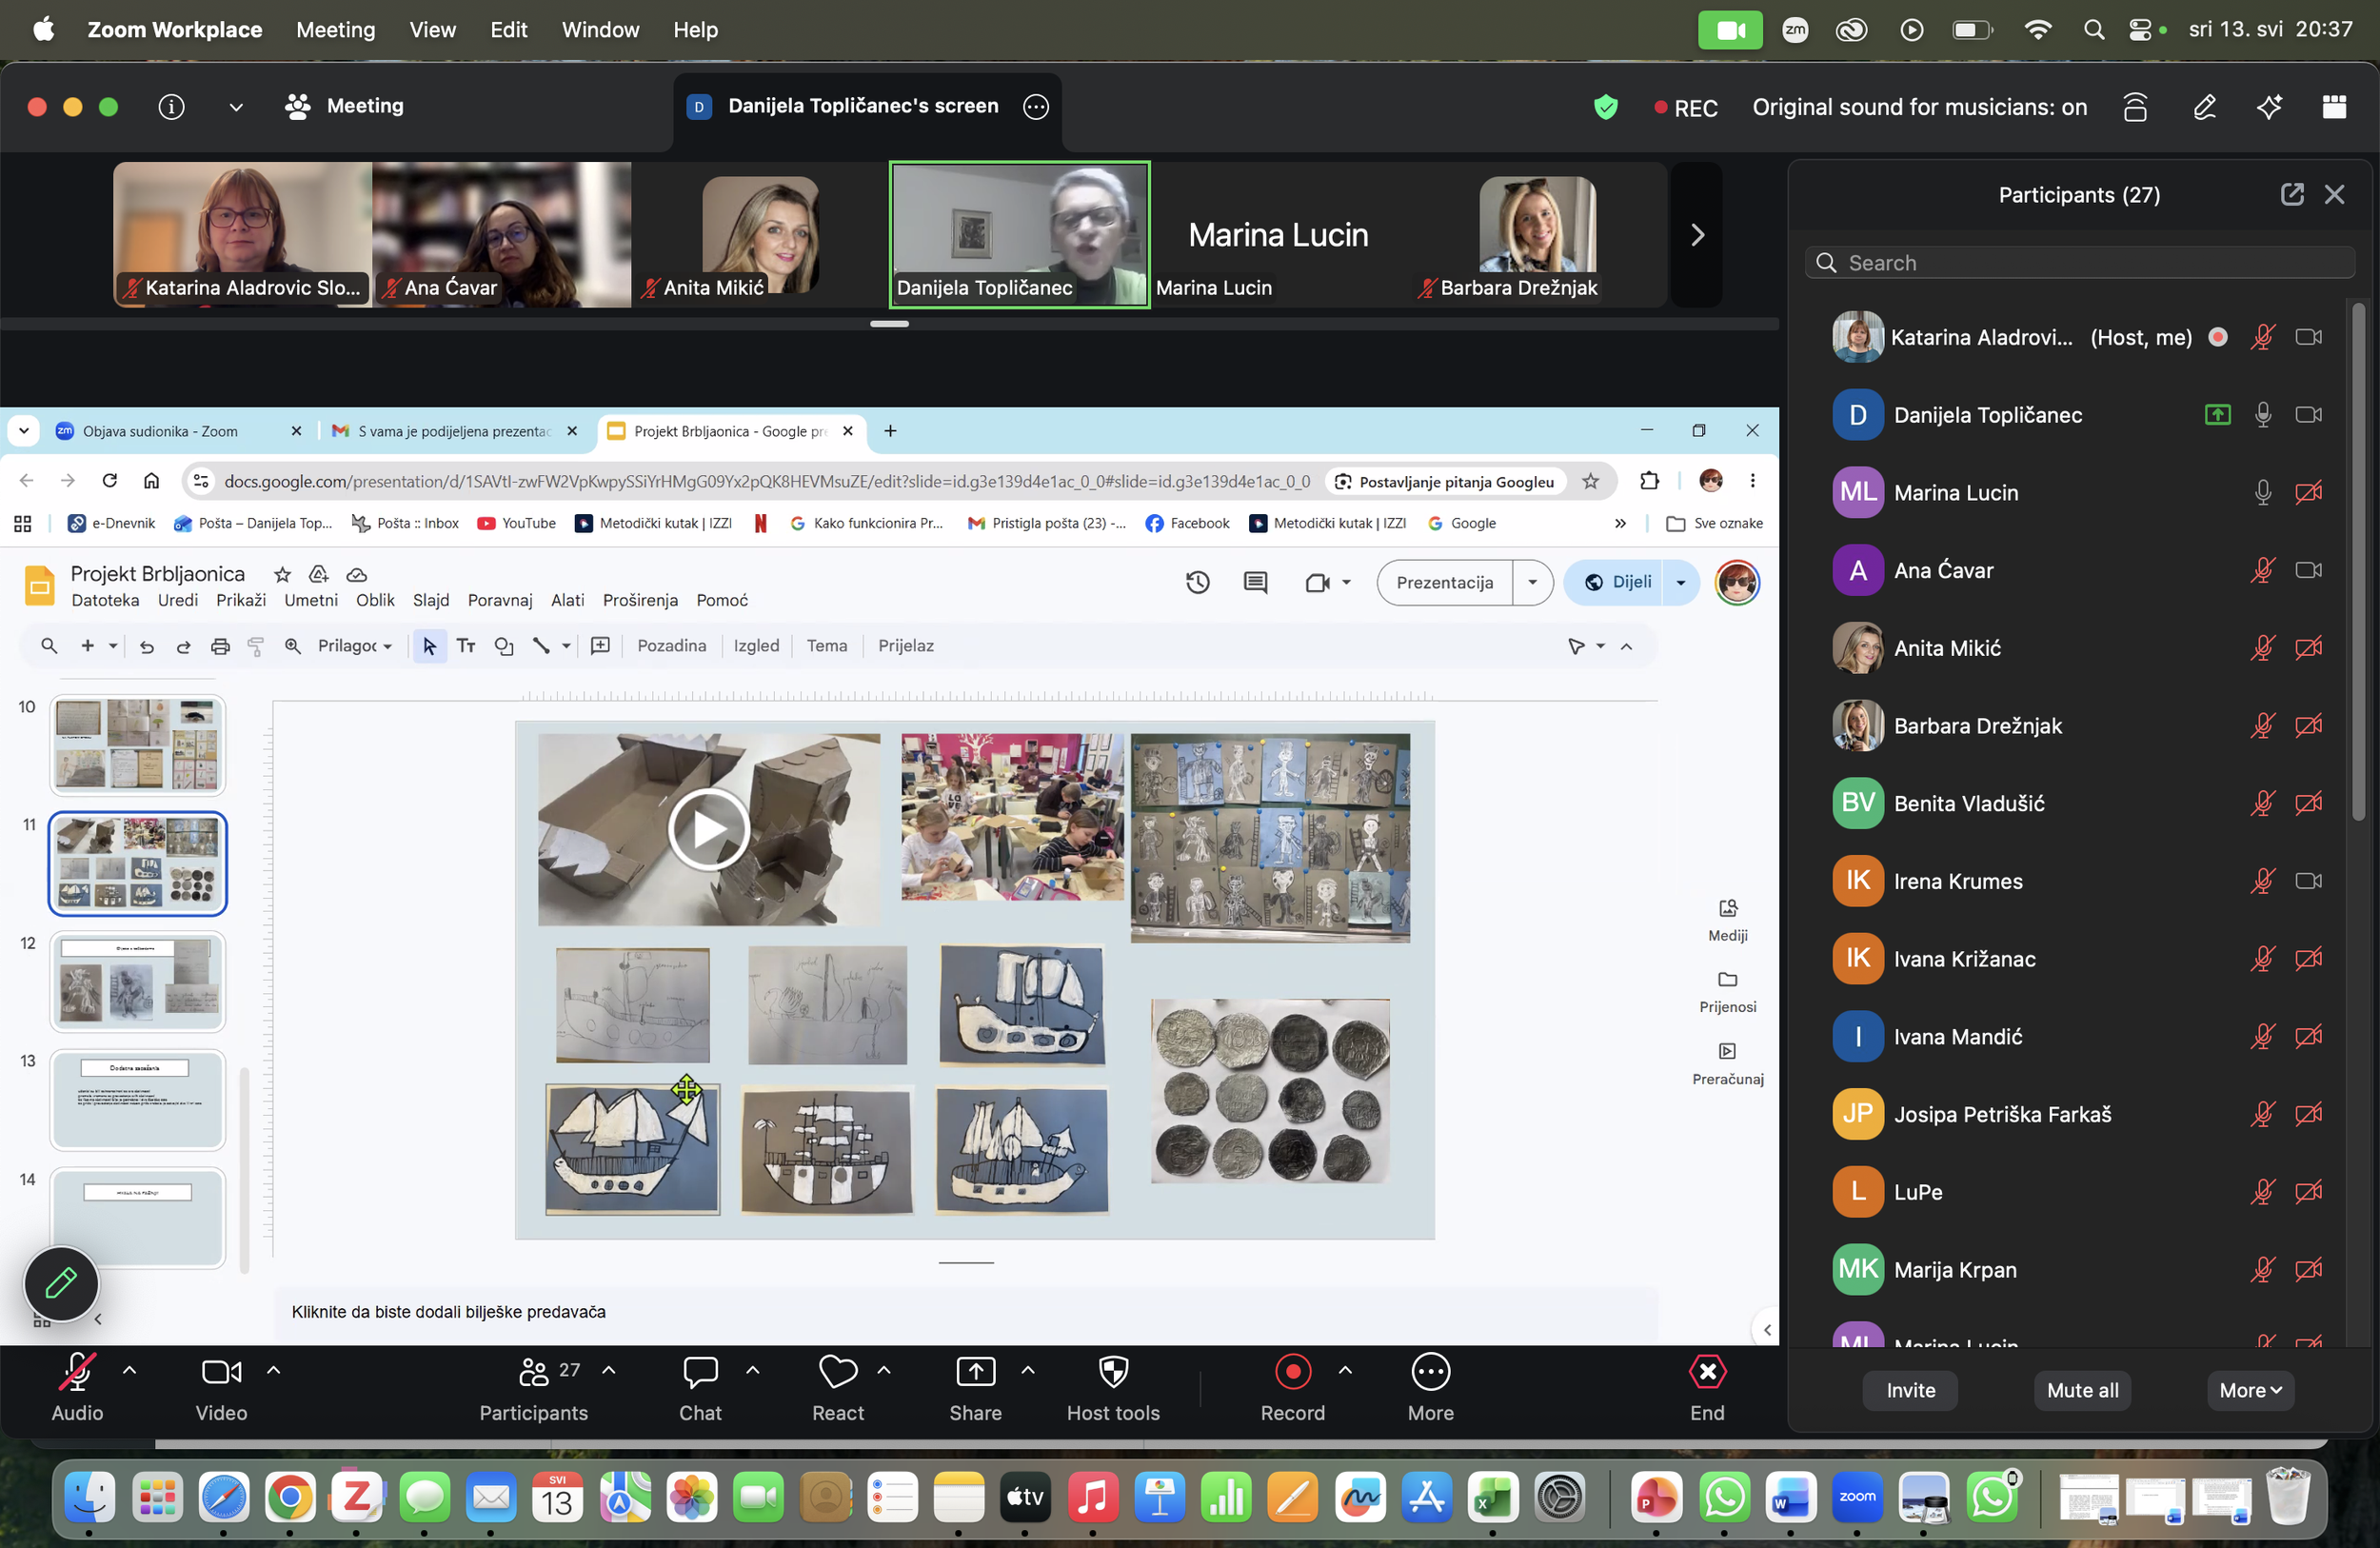Expand Audio options caret

point(129,1370)
